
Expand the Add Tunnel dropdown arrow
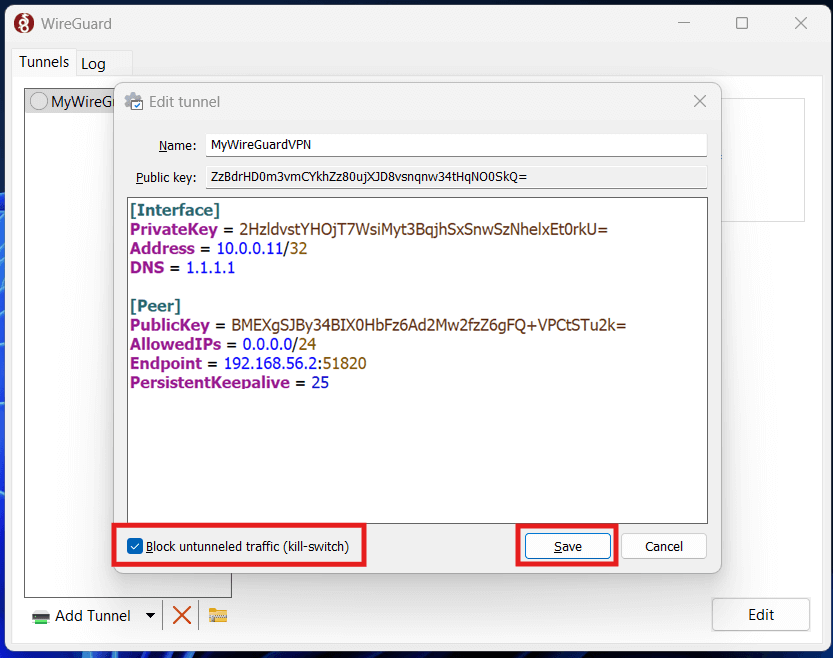click(151, 616)
